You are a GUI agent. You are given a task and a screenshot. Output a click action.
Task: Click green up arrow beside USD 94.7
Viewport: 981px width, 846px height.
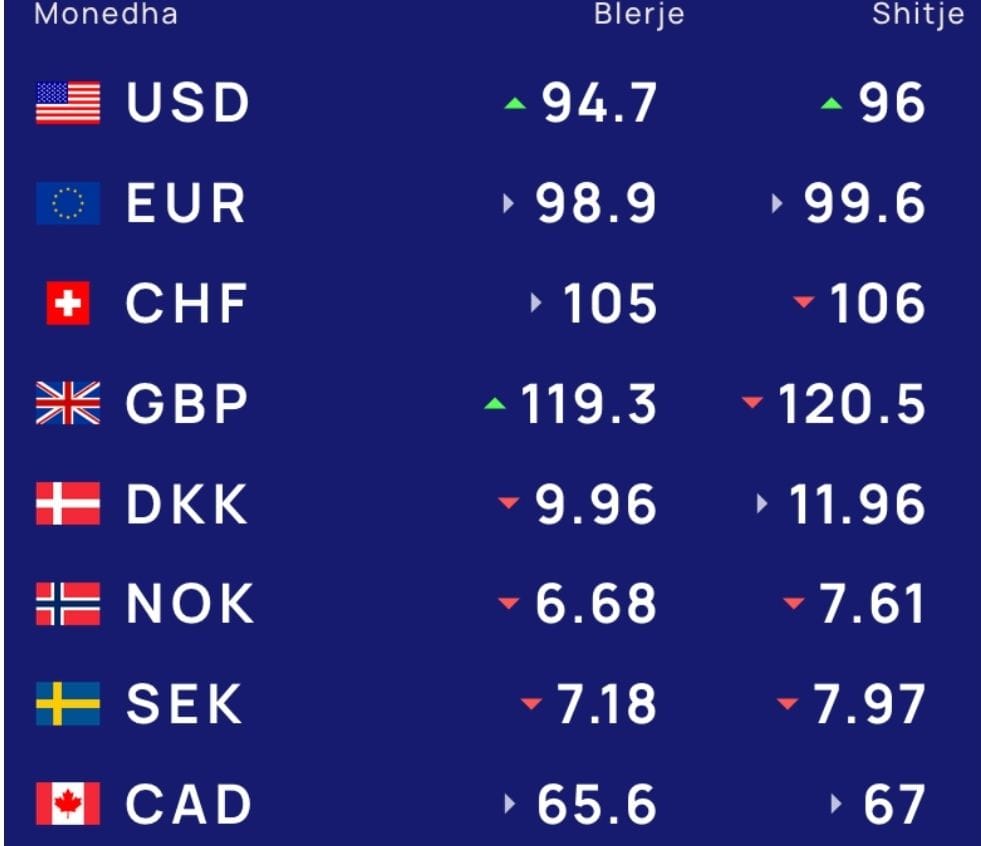(515, 103)
